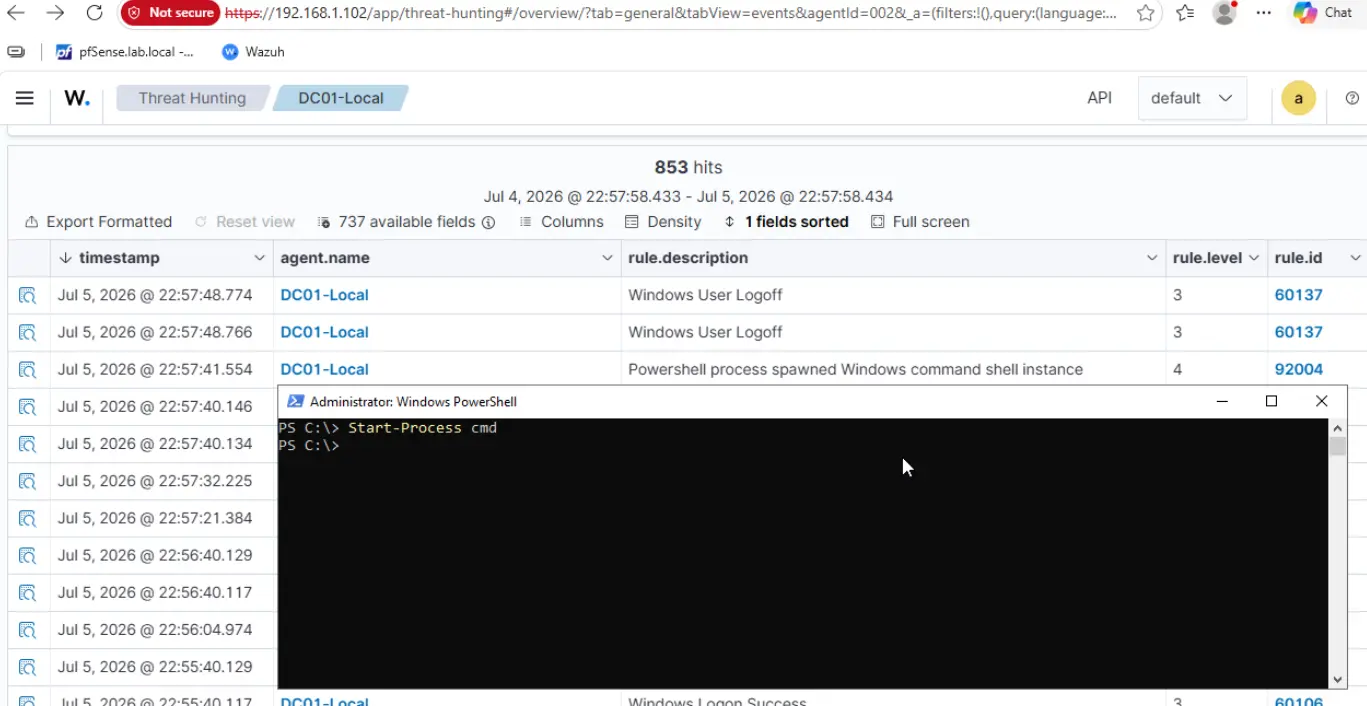Screen dimensions: 1367x706
Task: Open Density display options
Action: tap(663, 222)
